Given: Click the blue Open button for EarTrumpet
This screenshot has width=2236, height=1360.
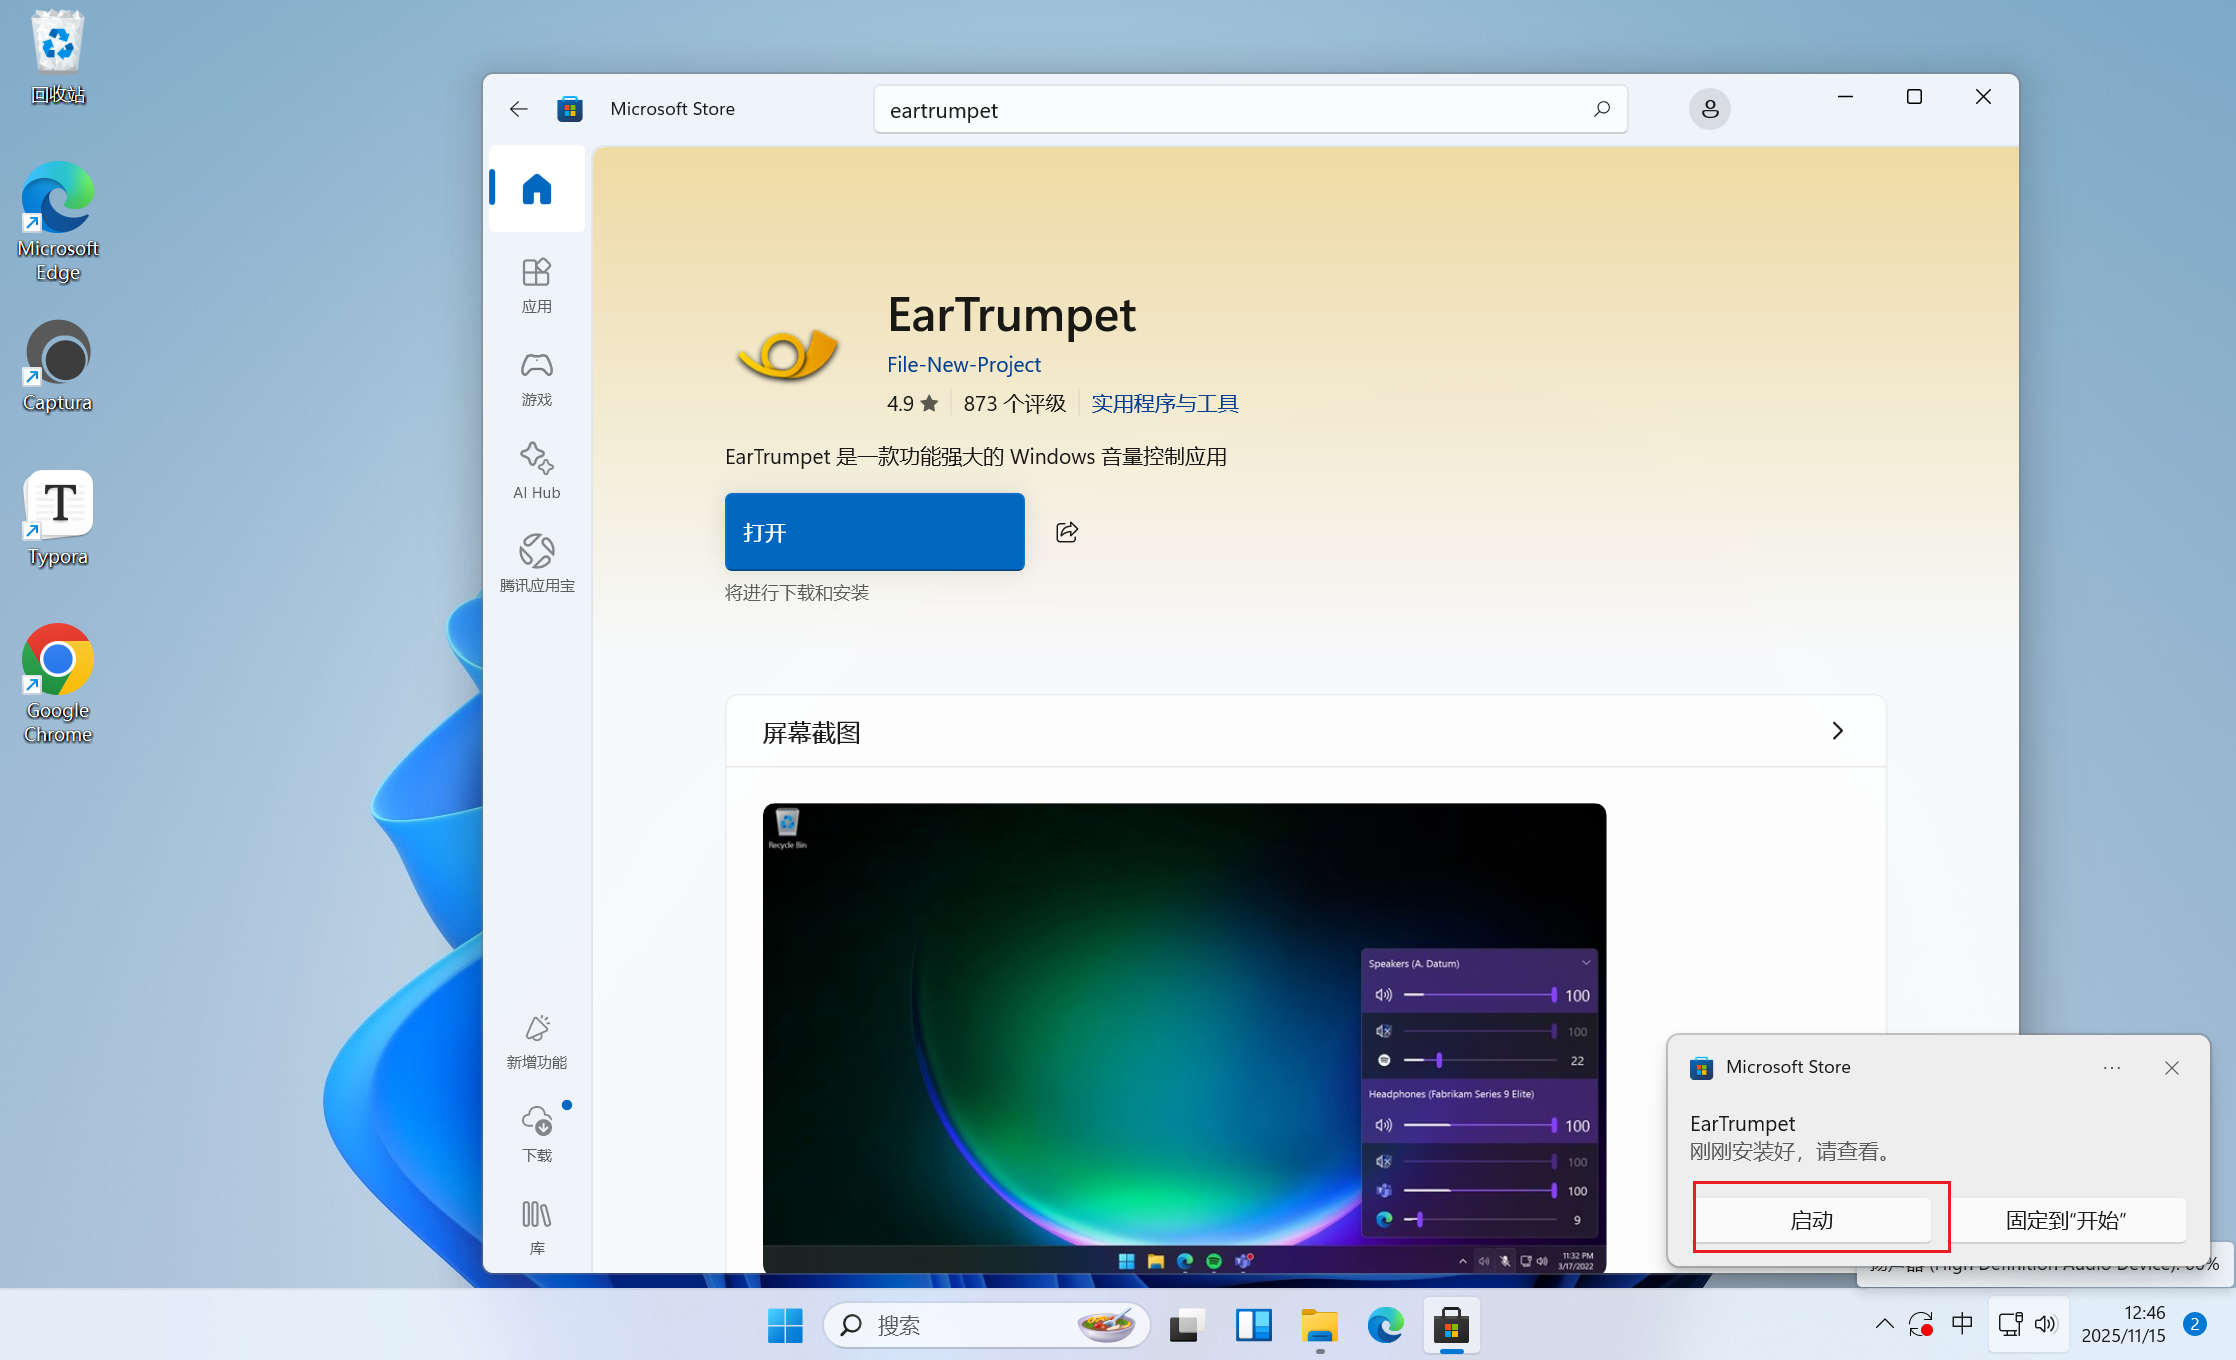Looking at the screenshot, I should tap(874, 532).
